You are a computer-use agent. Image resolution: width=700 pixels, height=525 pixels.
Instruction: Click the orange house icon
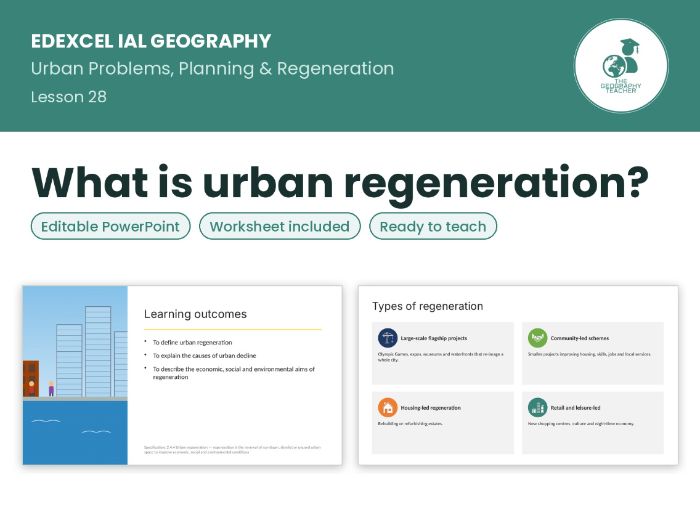click(x=388, y=408)
